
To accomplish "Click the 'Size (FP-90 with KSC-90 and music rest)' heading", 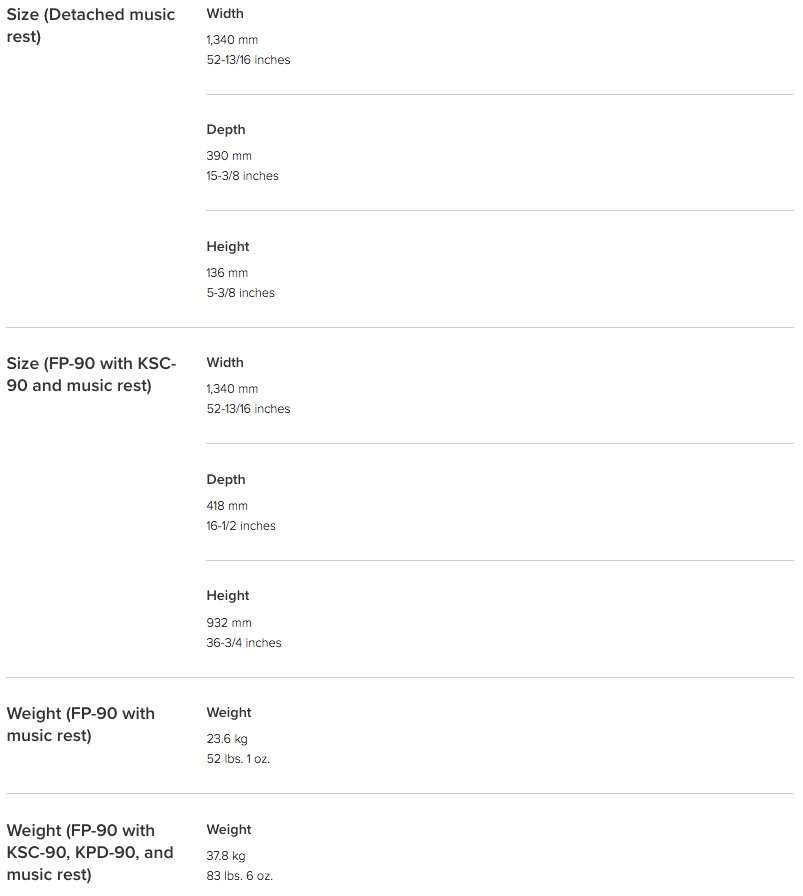I will point(91,374).
